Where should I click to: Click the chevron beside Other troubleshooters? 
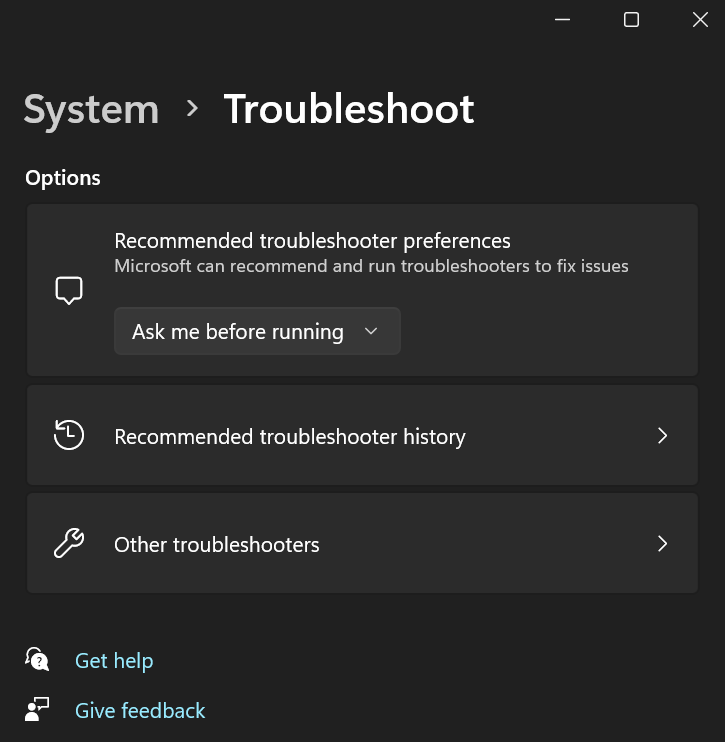point(662,544)
